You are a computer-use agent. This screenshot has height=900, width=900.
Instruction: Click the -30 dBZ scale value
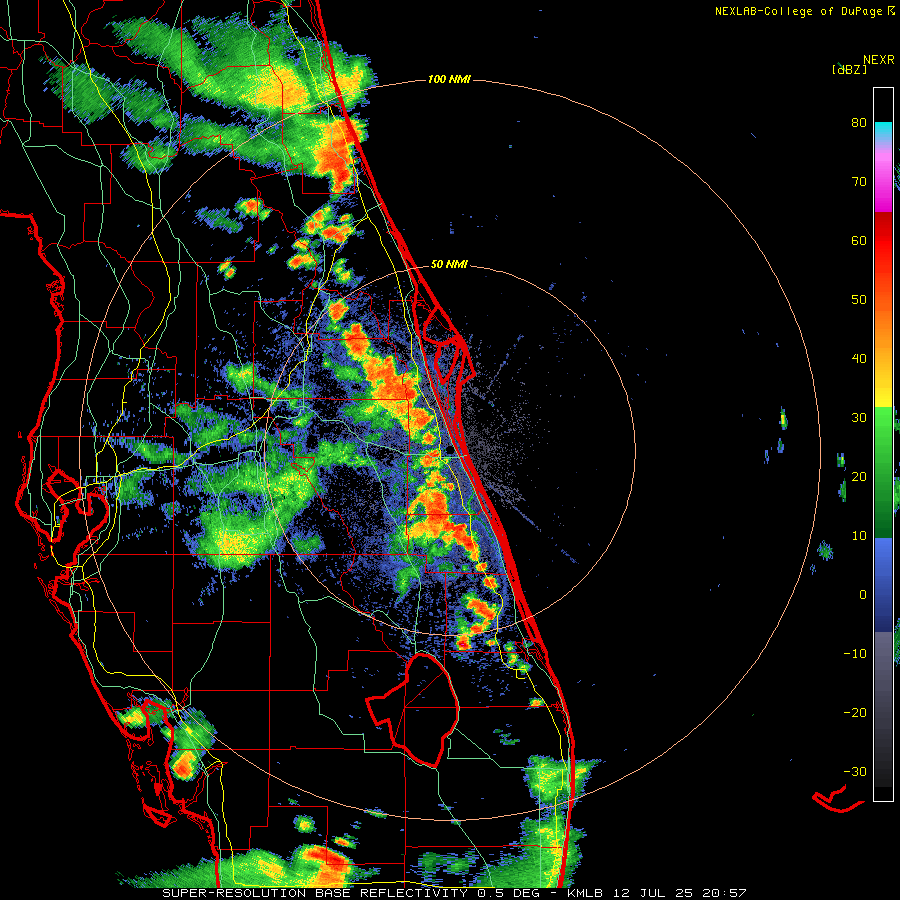(x=855, y=771)
